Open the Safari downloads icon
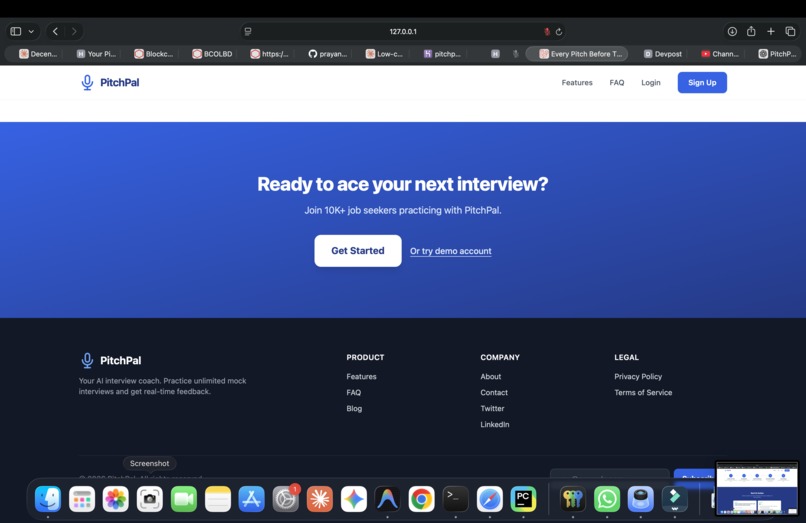The image size is (806, 523). 732,31
